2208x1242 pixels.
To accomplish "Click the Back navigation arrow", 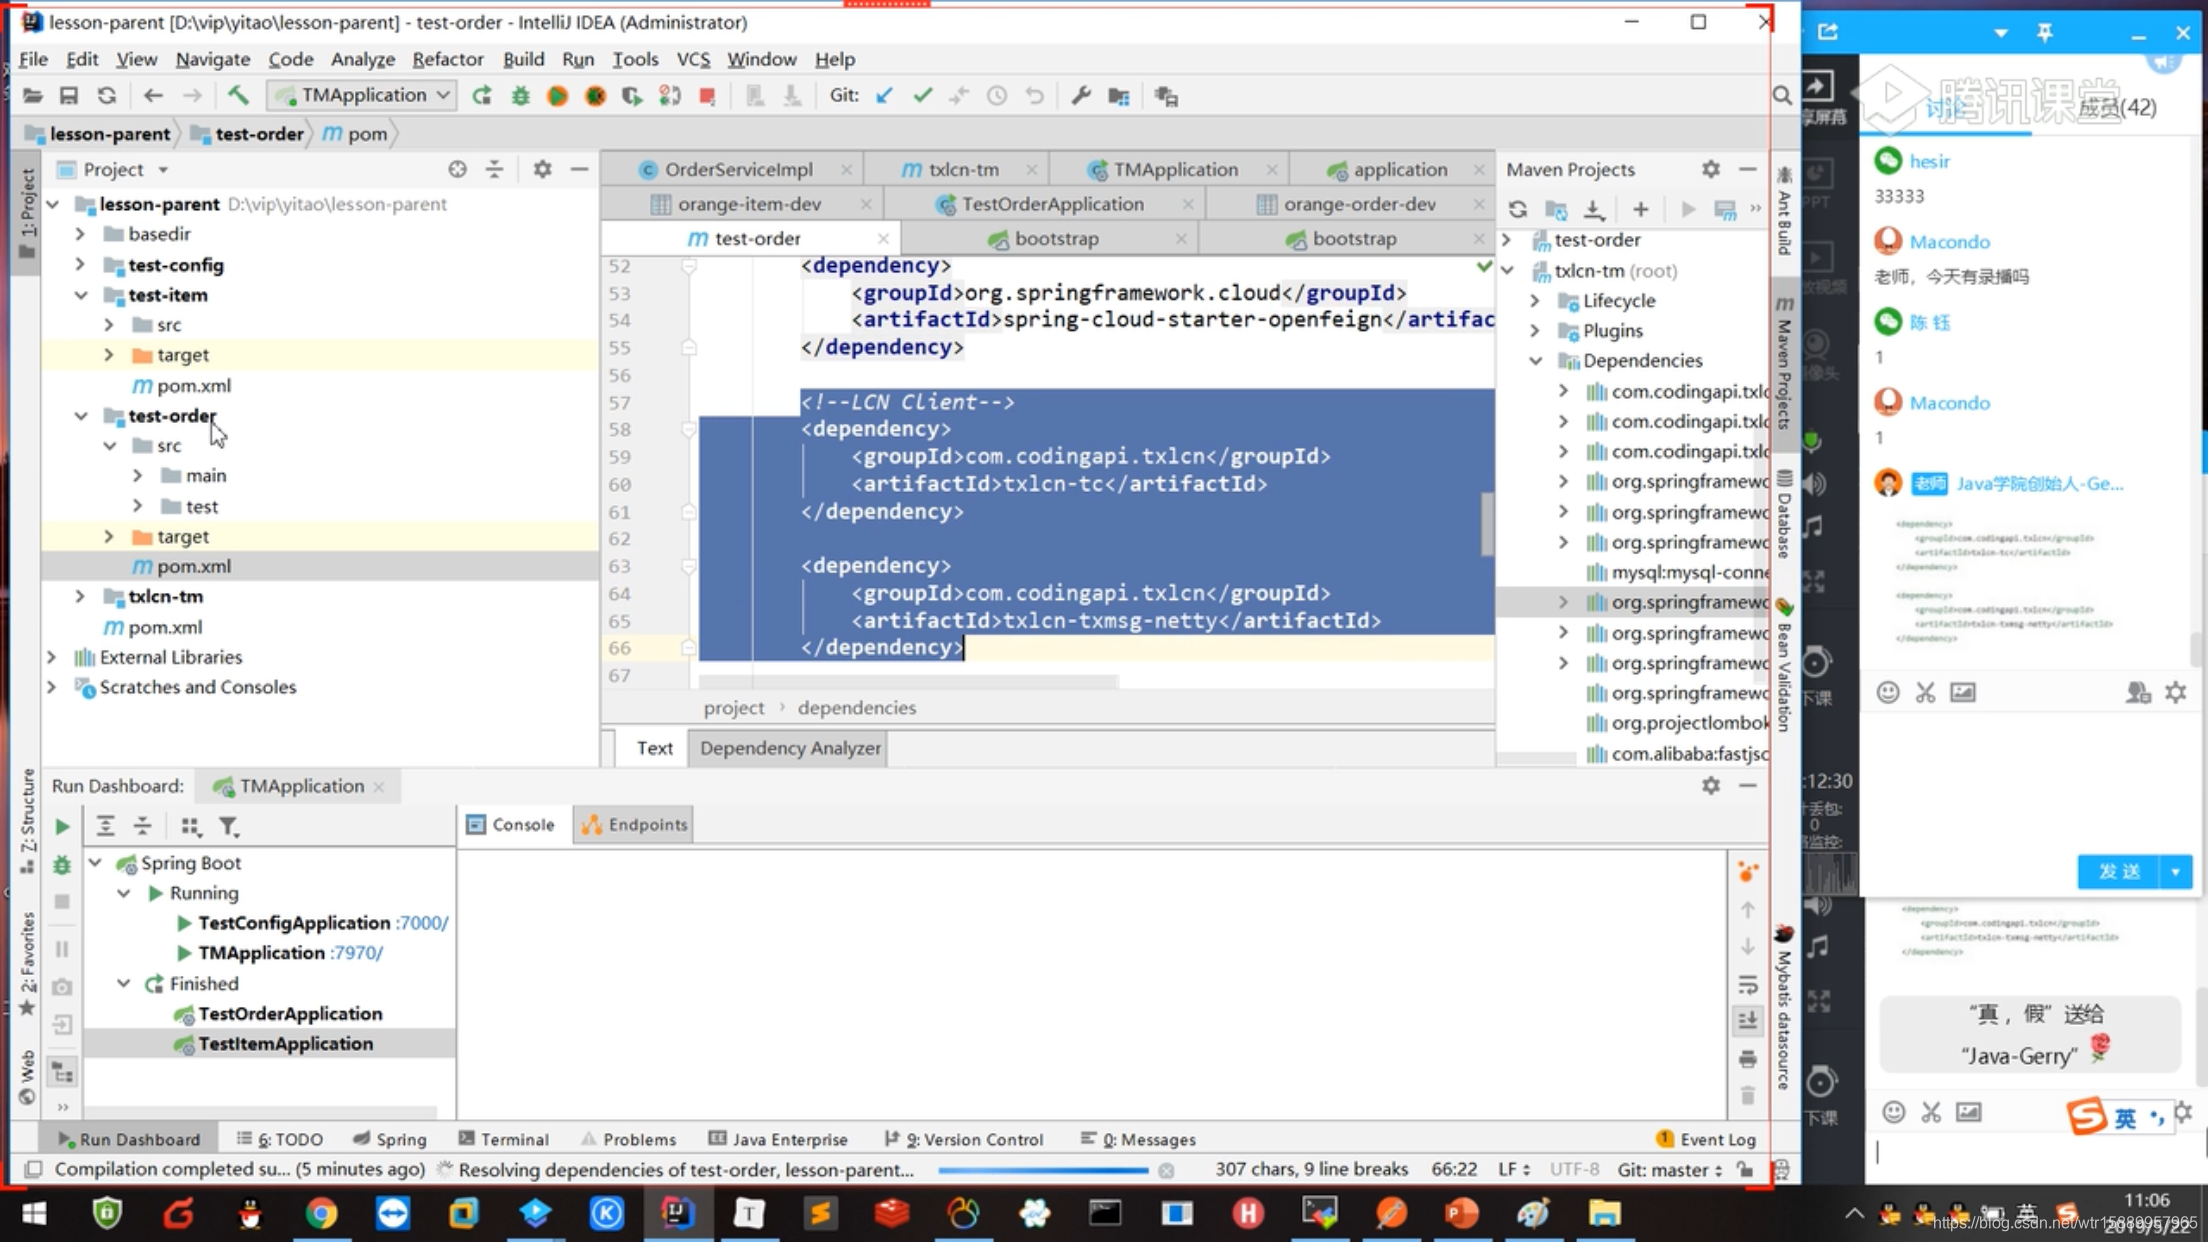I will point(153,96).
